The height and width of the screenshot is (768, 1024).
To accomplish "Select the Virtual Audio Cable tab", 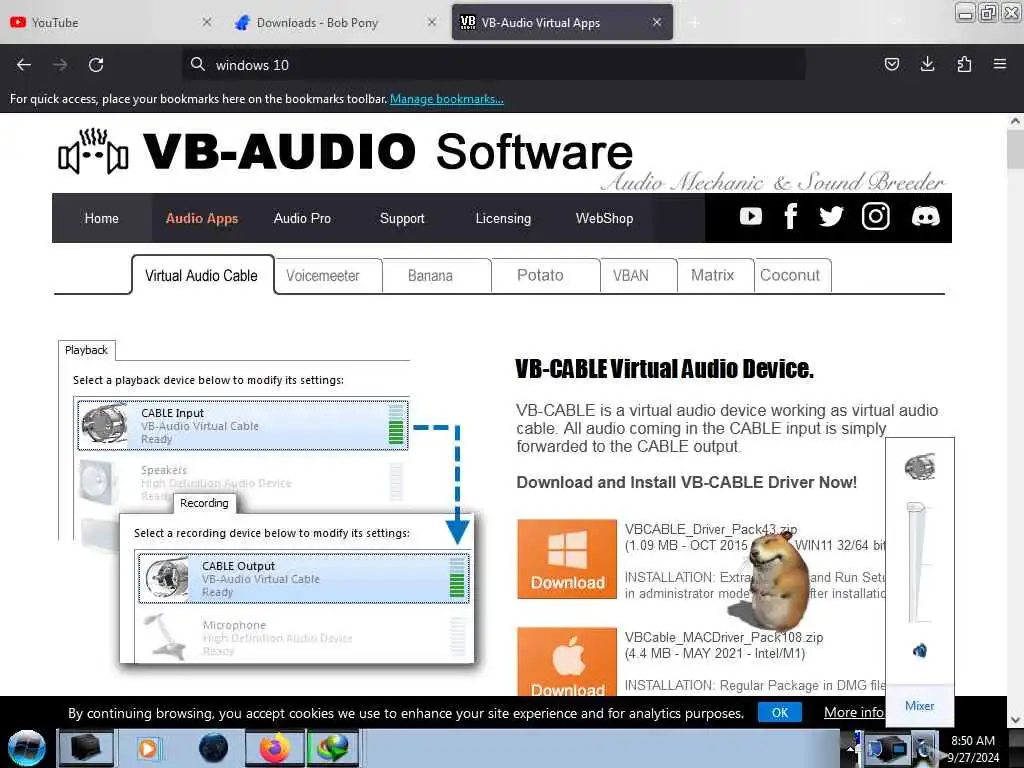I will point(202,276).
